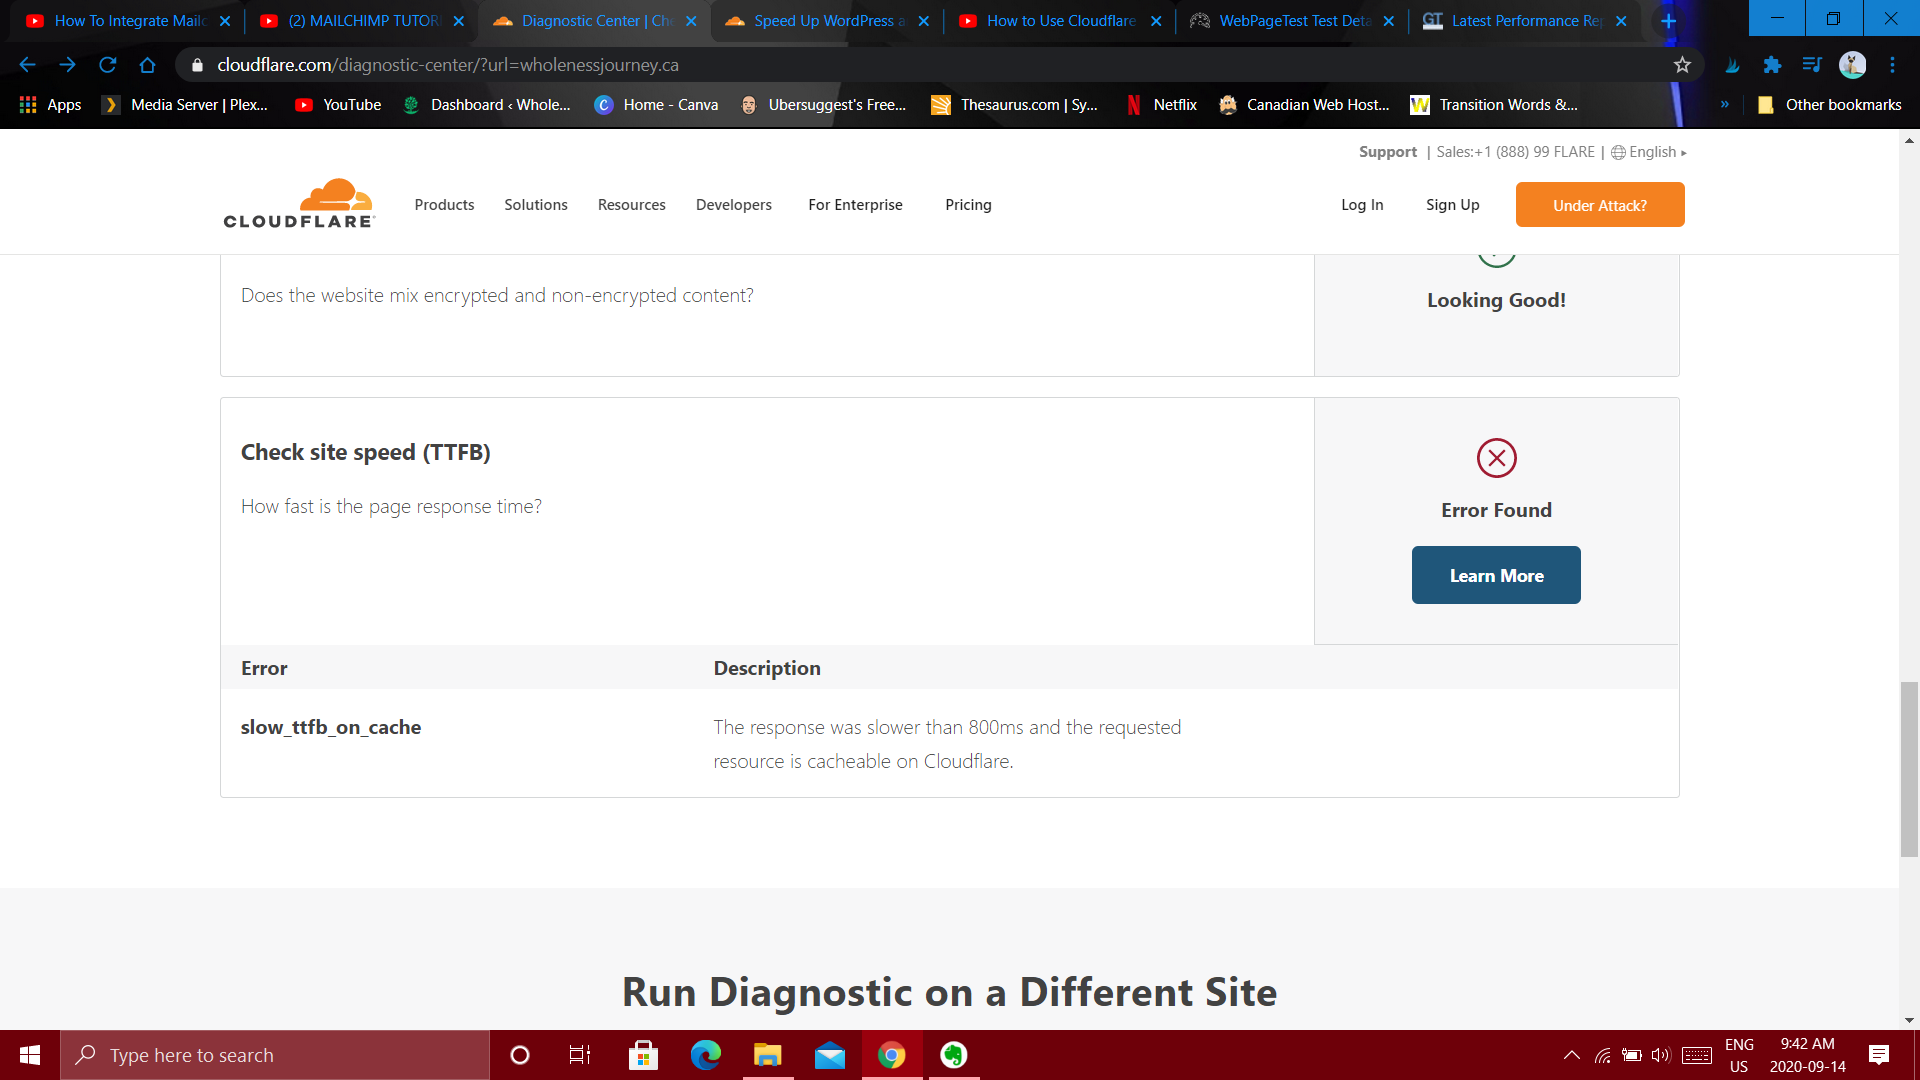Click the 'Under Attack?' button icon

click(x=1598, y=204)
